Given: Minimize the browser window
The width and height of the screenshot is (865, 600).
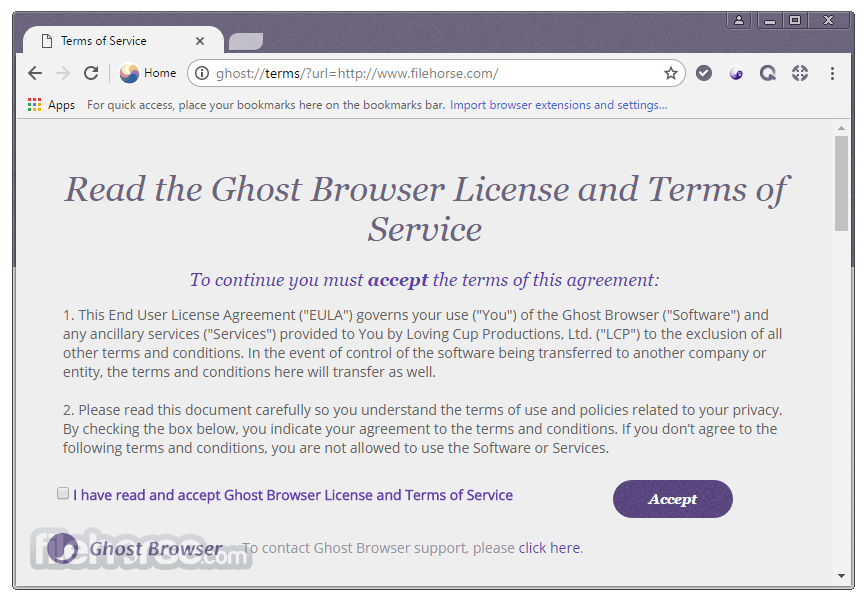Looking at the screenshot, I should [770, 20].
